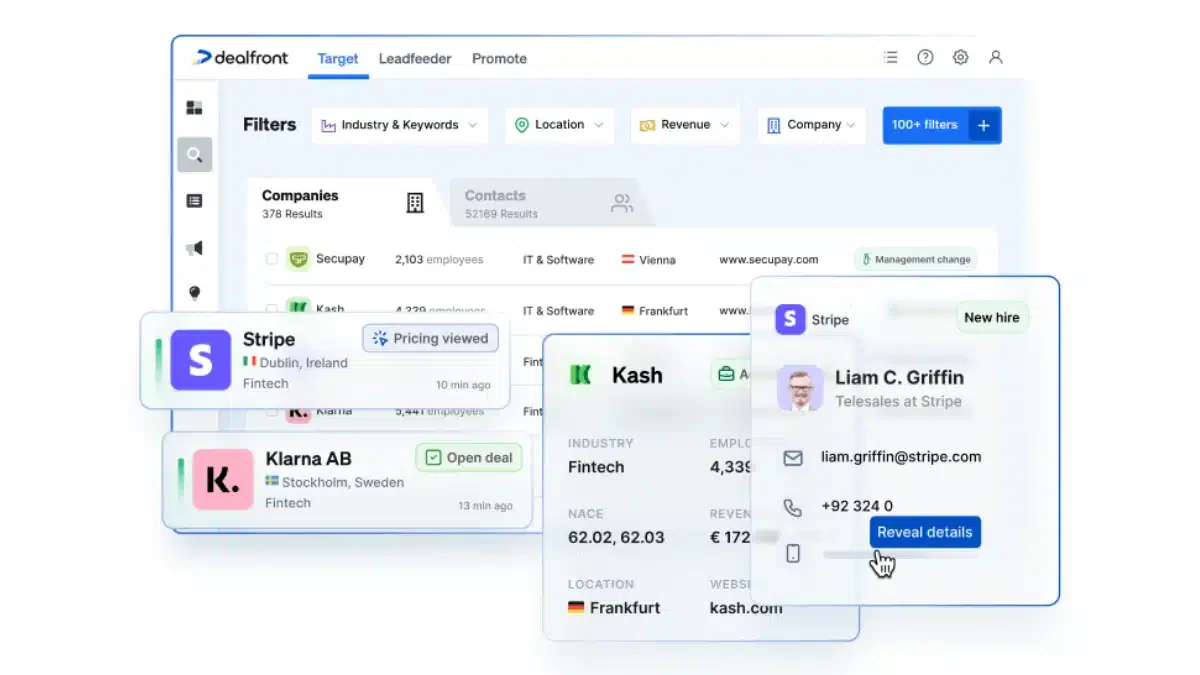The image size is (1200, 675).
Task: Click the email envelope icon
Action: pos(793,457)
